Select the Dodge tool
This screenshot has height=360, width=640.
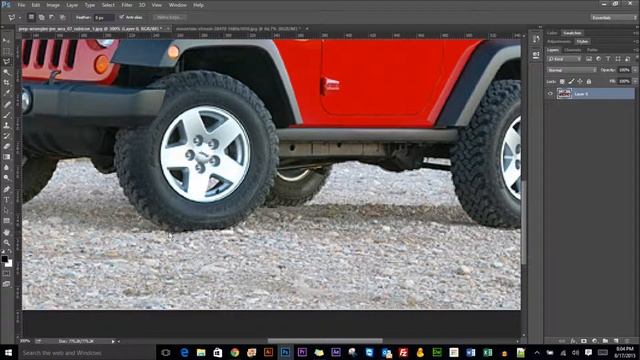click(7, 178)
